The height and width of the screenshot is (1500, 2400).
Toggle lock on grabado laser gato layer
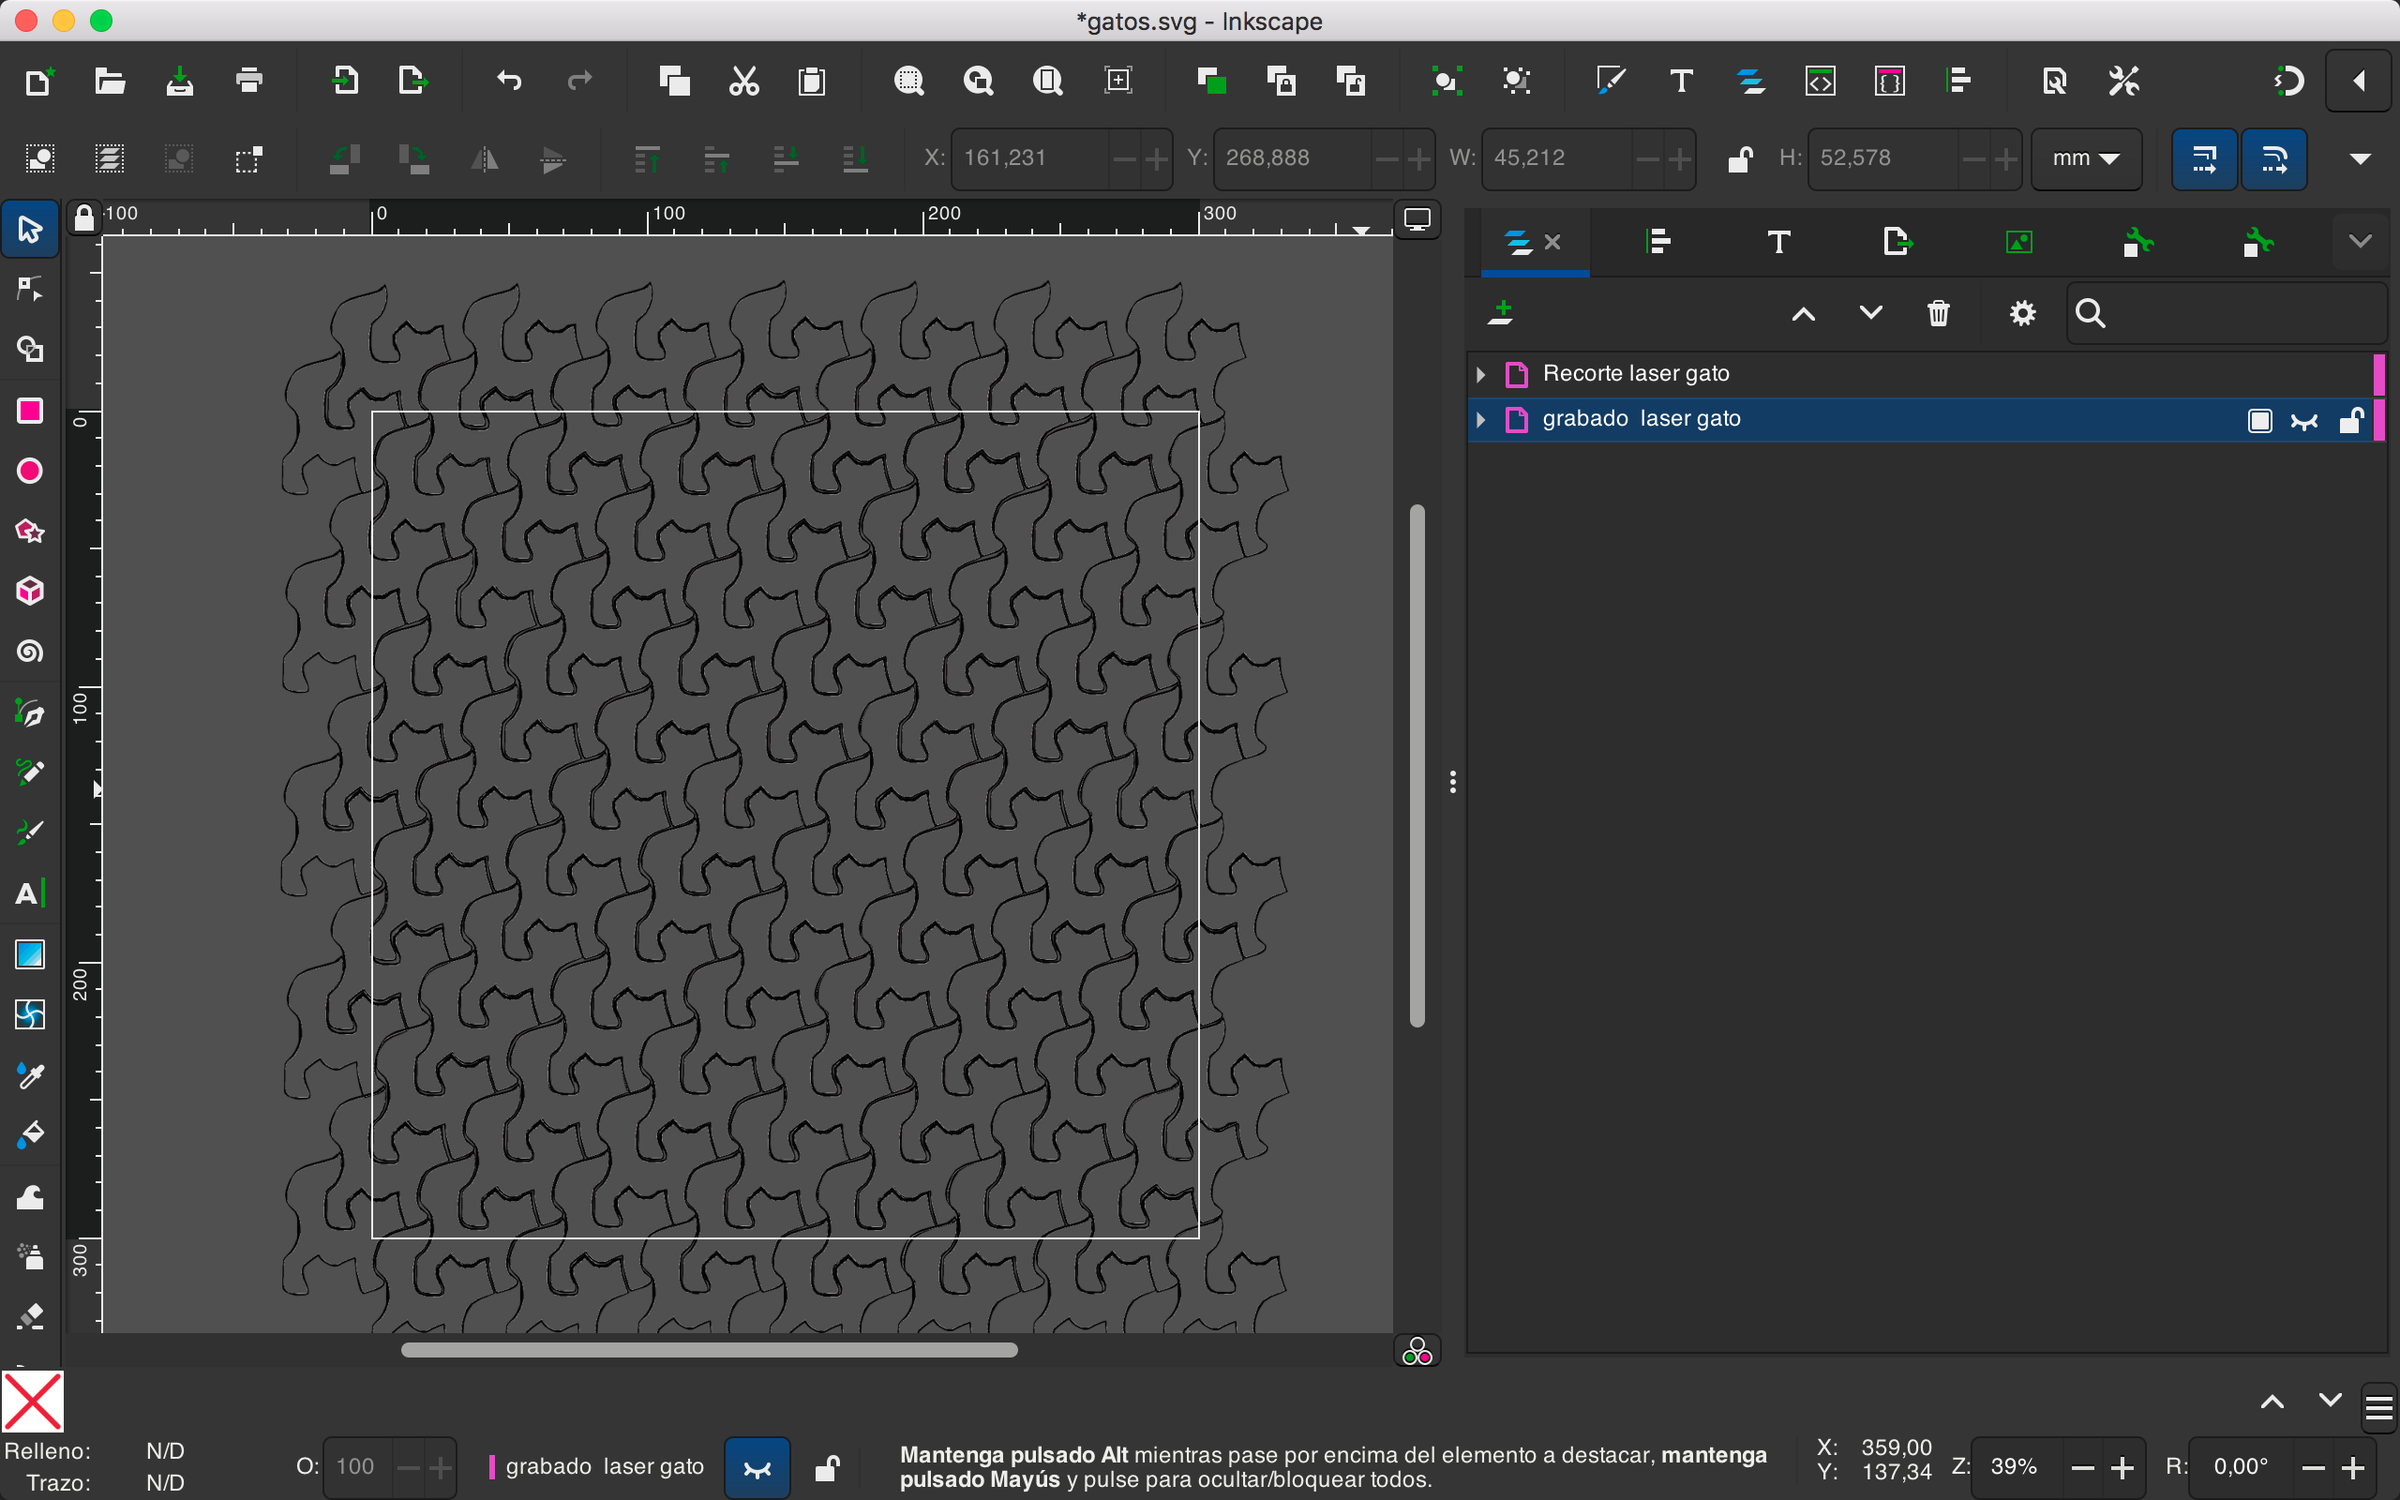(2351, 420)
